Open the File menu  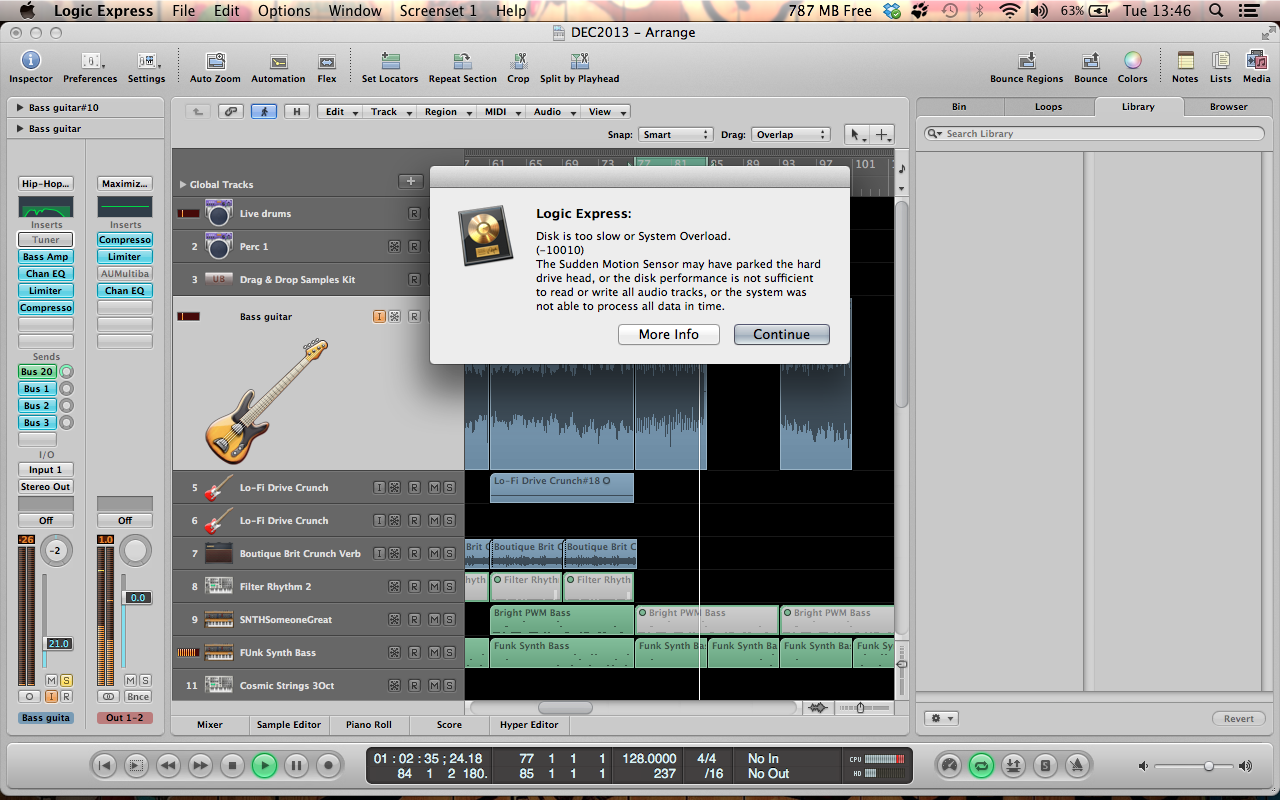coord(184,11)
